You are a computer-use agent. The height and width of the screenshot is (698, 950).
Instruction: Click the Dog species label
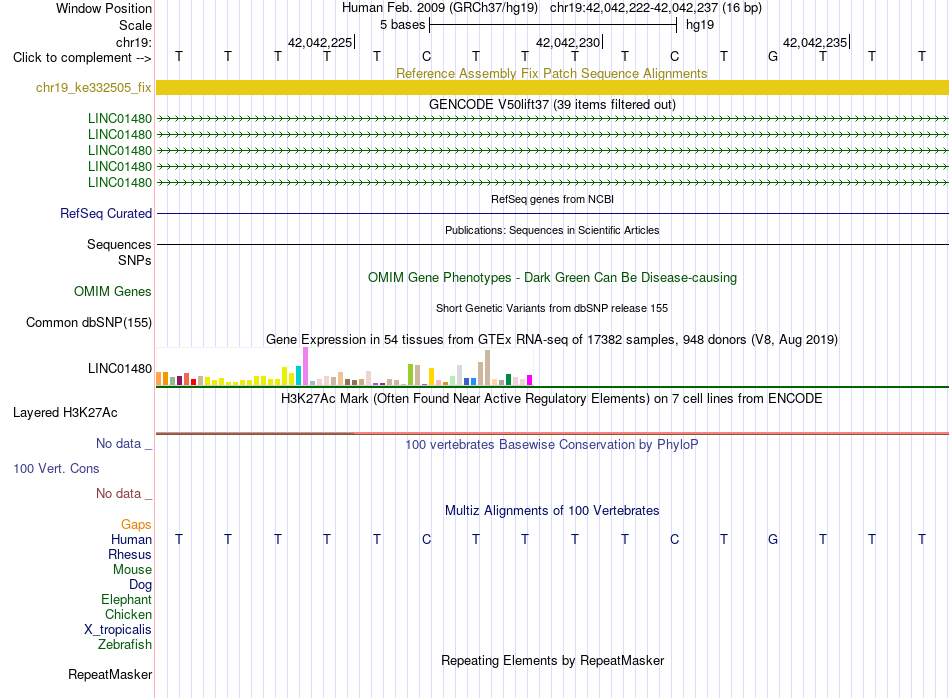(x=141, y=584)
